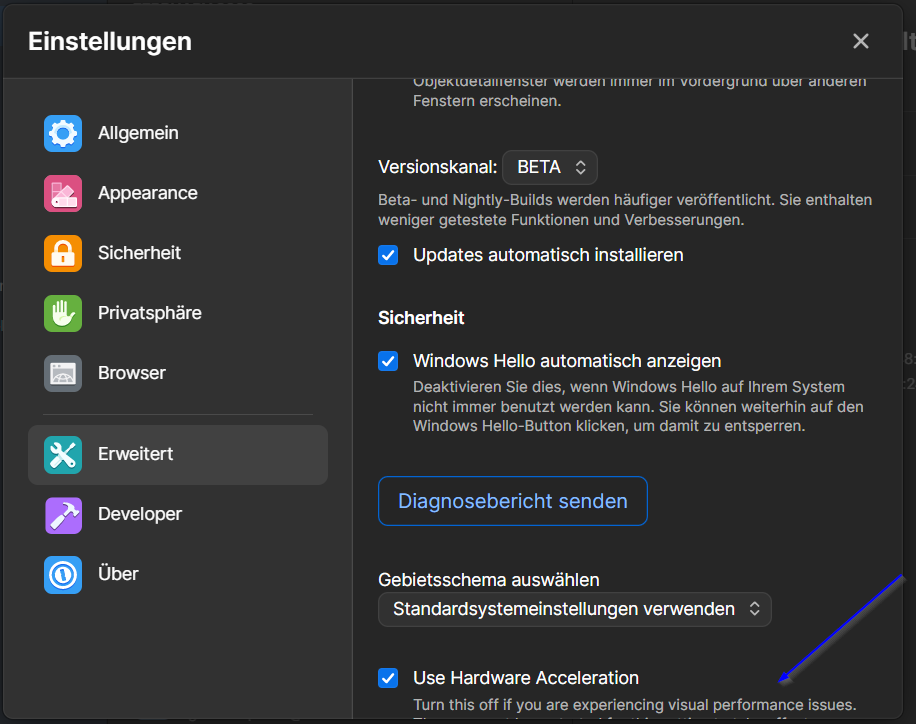
Task: Click the Allgemein gear icon
Action: coord(63,133)
